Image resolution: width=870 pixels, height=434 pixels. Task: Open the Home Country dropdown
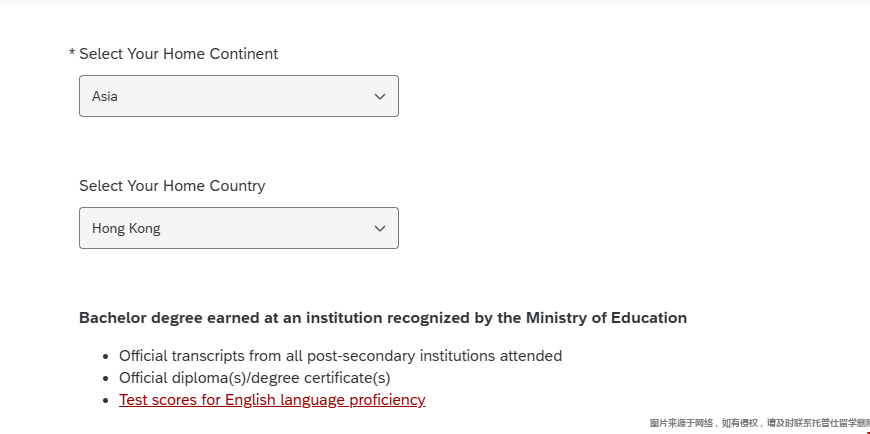click(238, 228)
